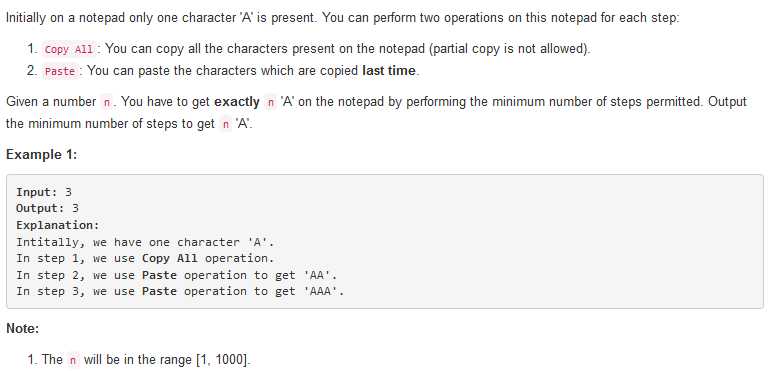The height and width of the screenshot is (371, 769).
Task: Click 'Intitally, we have one character' line
Action: click(145, 242)
